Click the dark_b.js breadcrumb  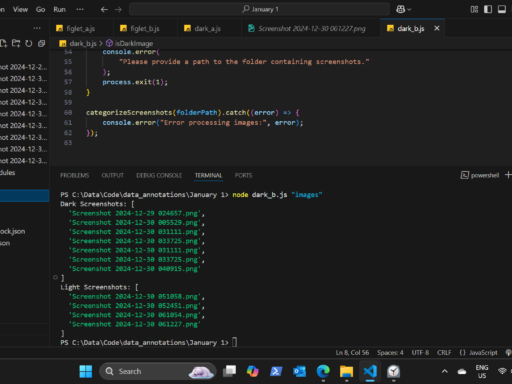[x=83, y=44]
